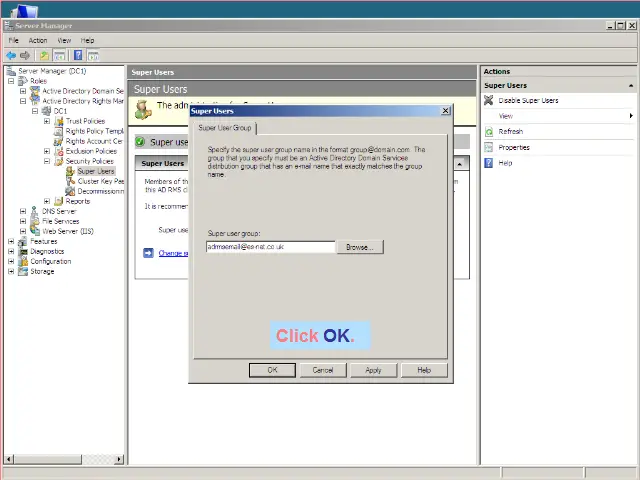Expand the DNS Server node
Viewport: 640px width, 480px height.
tap(23, 211)
